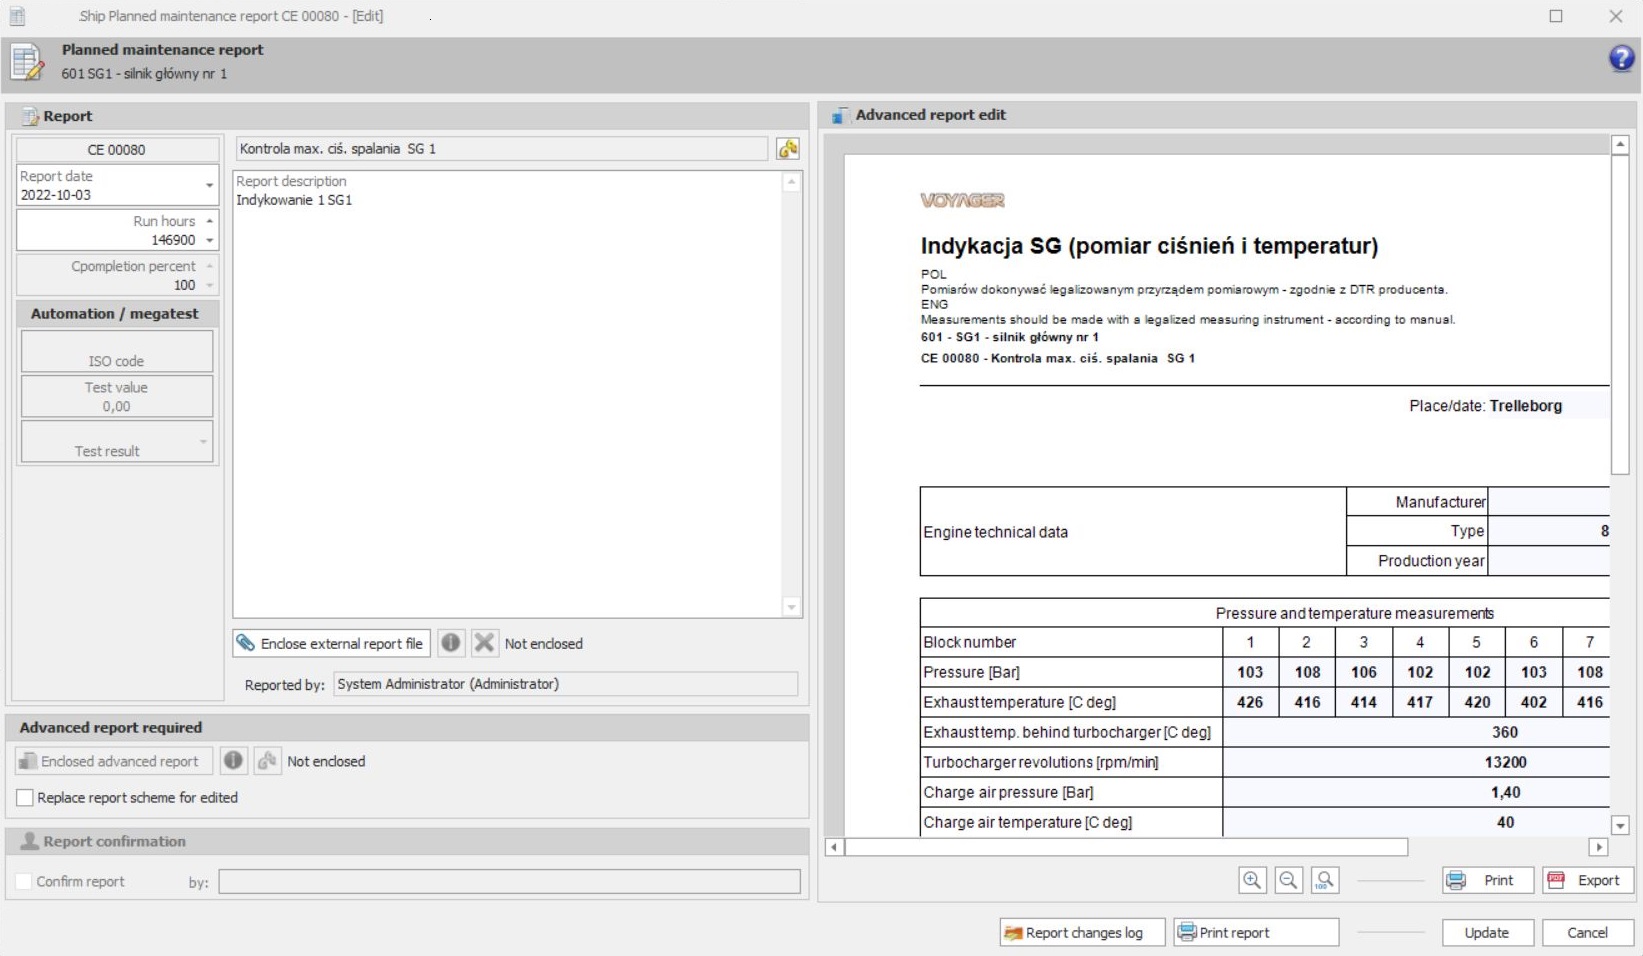Print the advanced report preview
The image size is (1643, 956).
[1488, 880]
